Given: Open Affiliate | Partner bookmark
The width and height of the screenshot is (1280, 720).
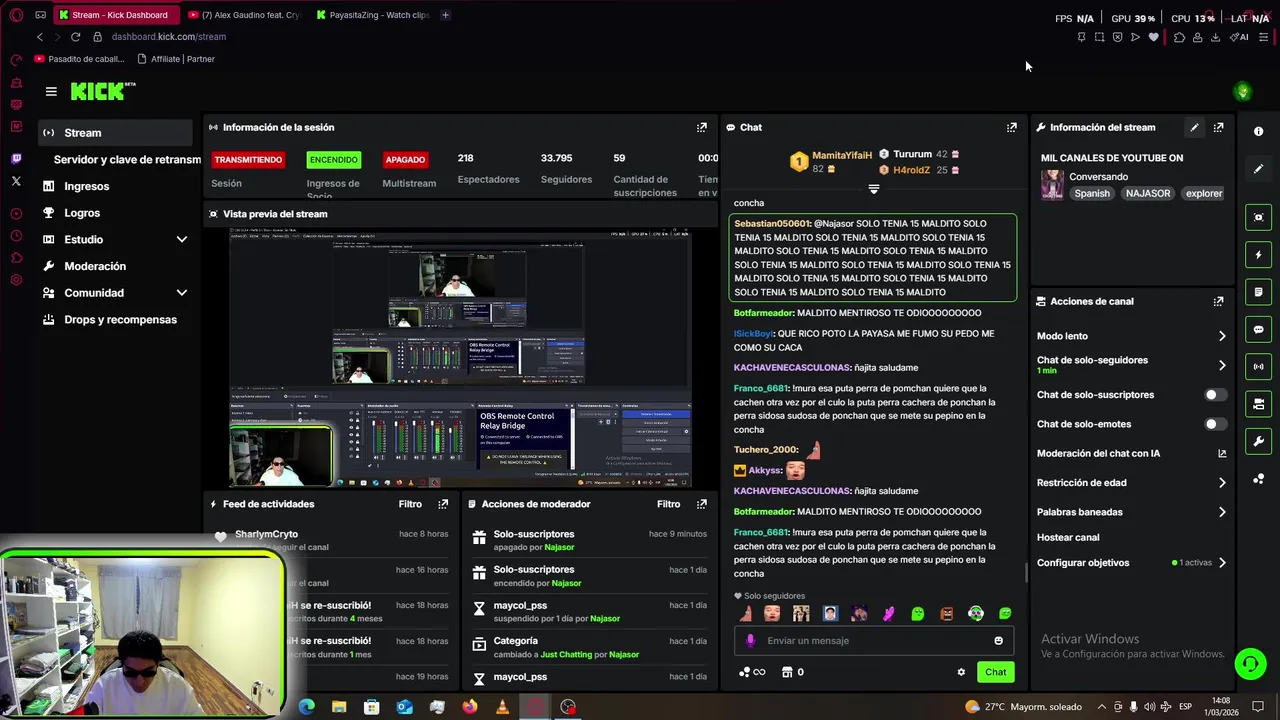Looking at the screenshot, I should [x=175, y=59].
